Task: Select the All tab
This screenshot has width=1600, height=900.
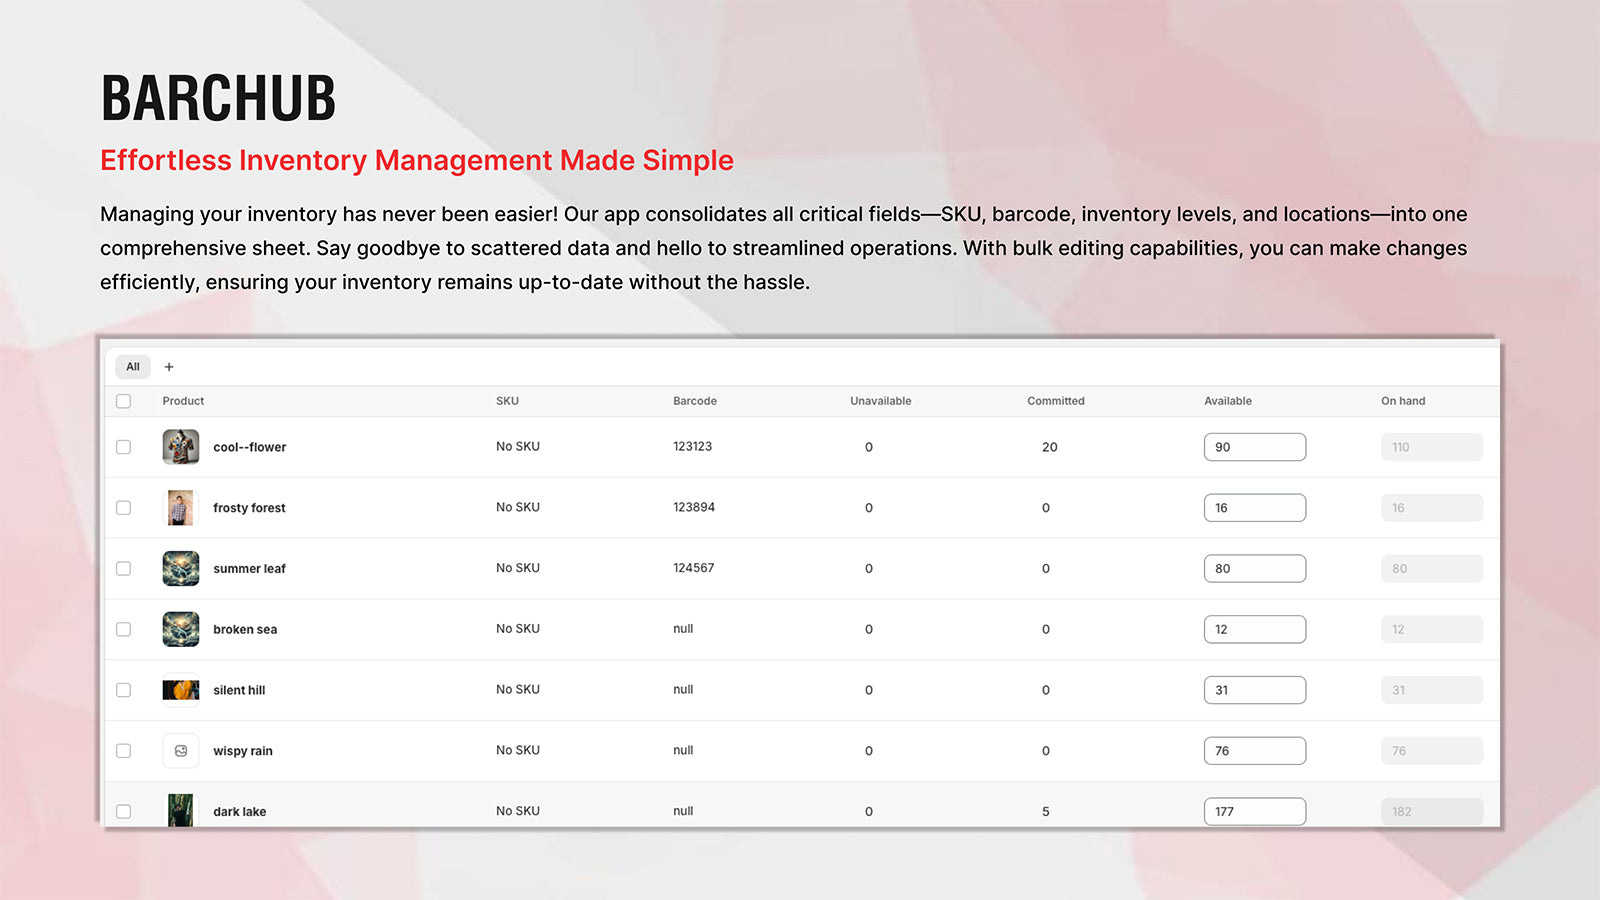Action: pyautogui.click(x=133, y=367)
